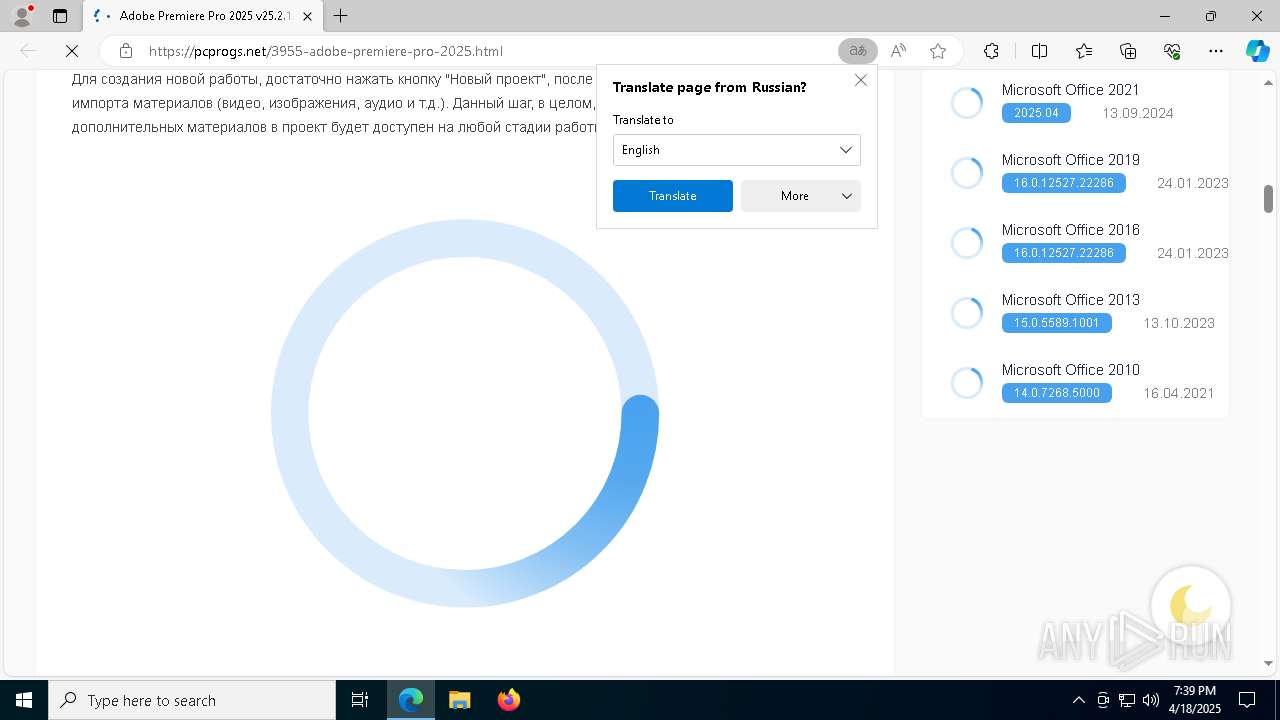This screenshot has height=720, width=1280.
Task: Open Copilot sidebar icon
Action: click(1257, 51)
